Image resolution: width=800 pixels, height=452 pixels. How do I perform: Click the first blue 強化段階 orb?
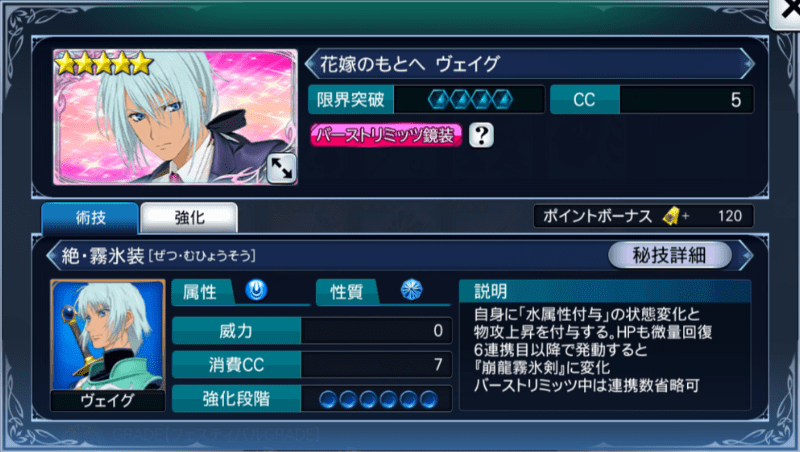click(329, 399)
